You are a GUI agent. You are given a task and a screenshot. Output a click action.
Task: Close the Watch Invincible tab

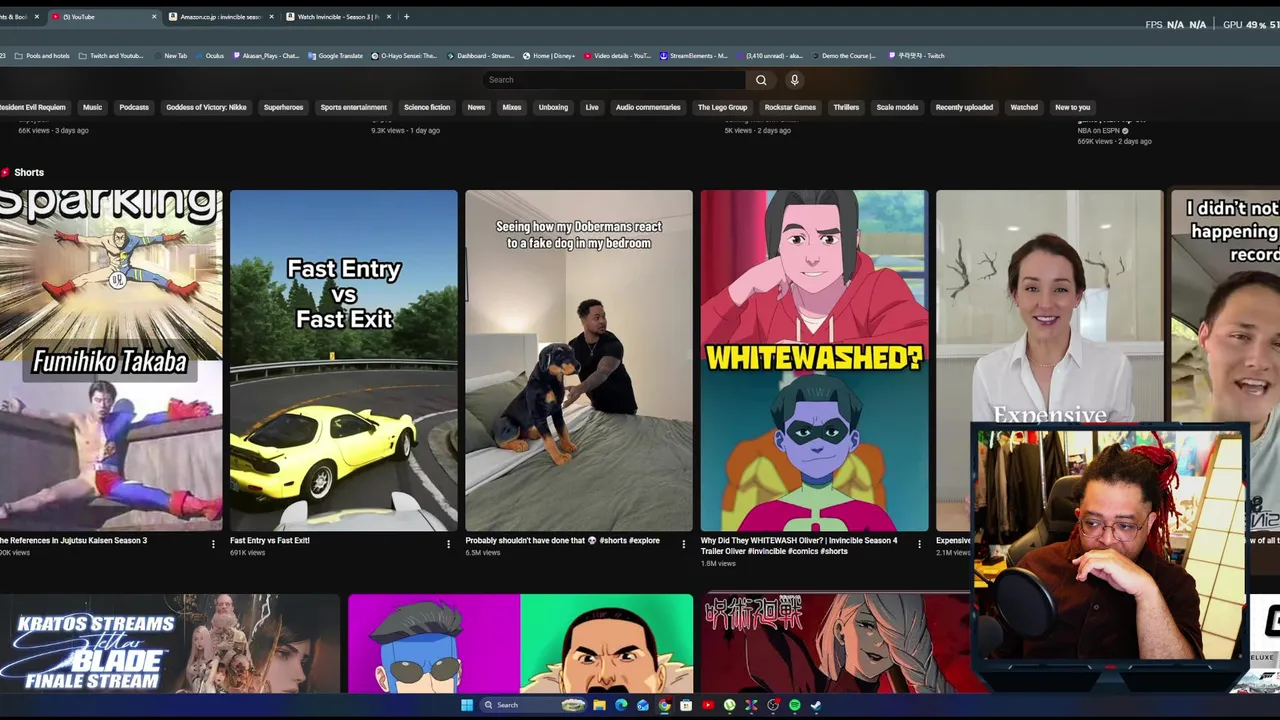point(389,16)
